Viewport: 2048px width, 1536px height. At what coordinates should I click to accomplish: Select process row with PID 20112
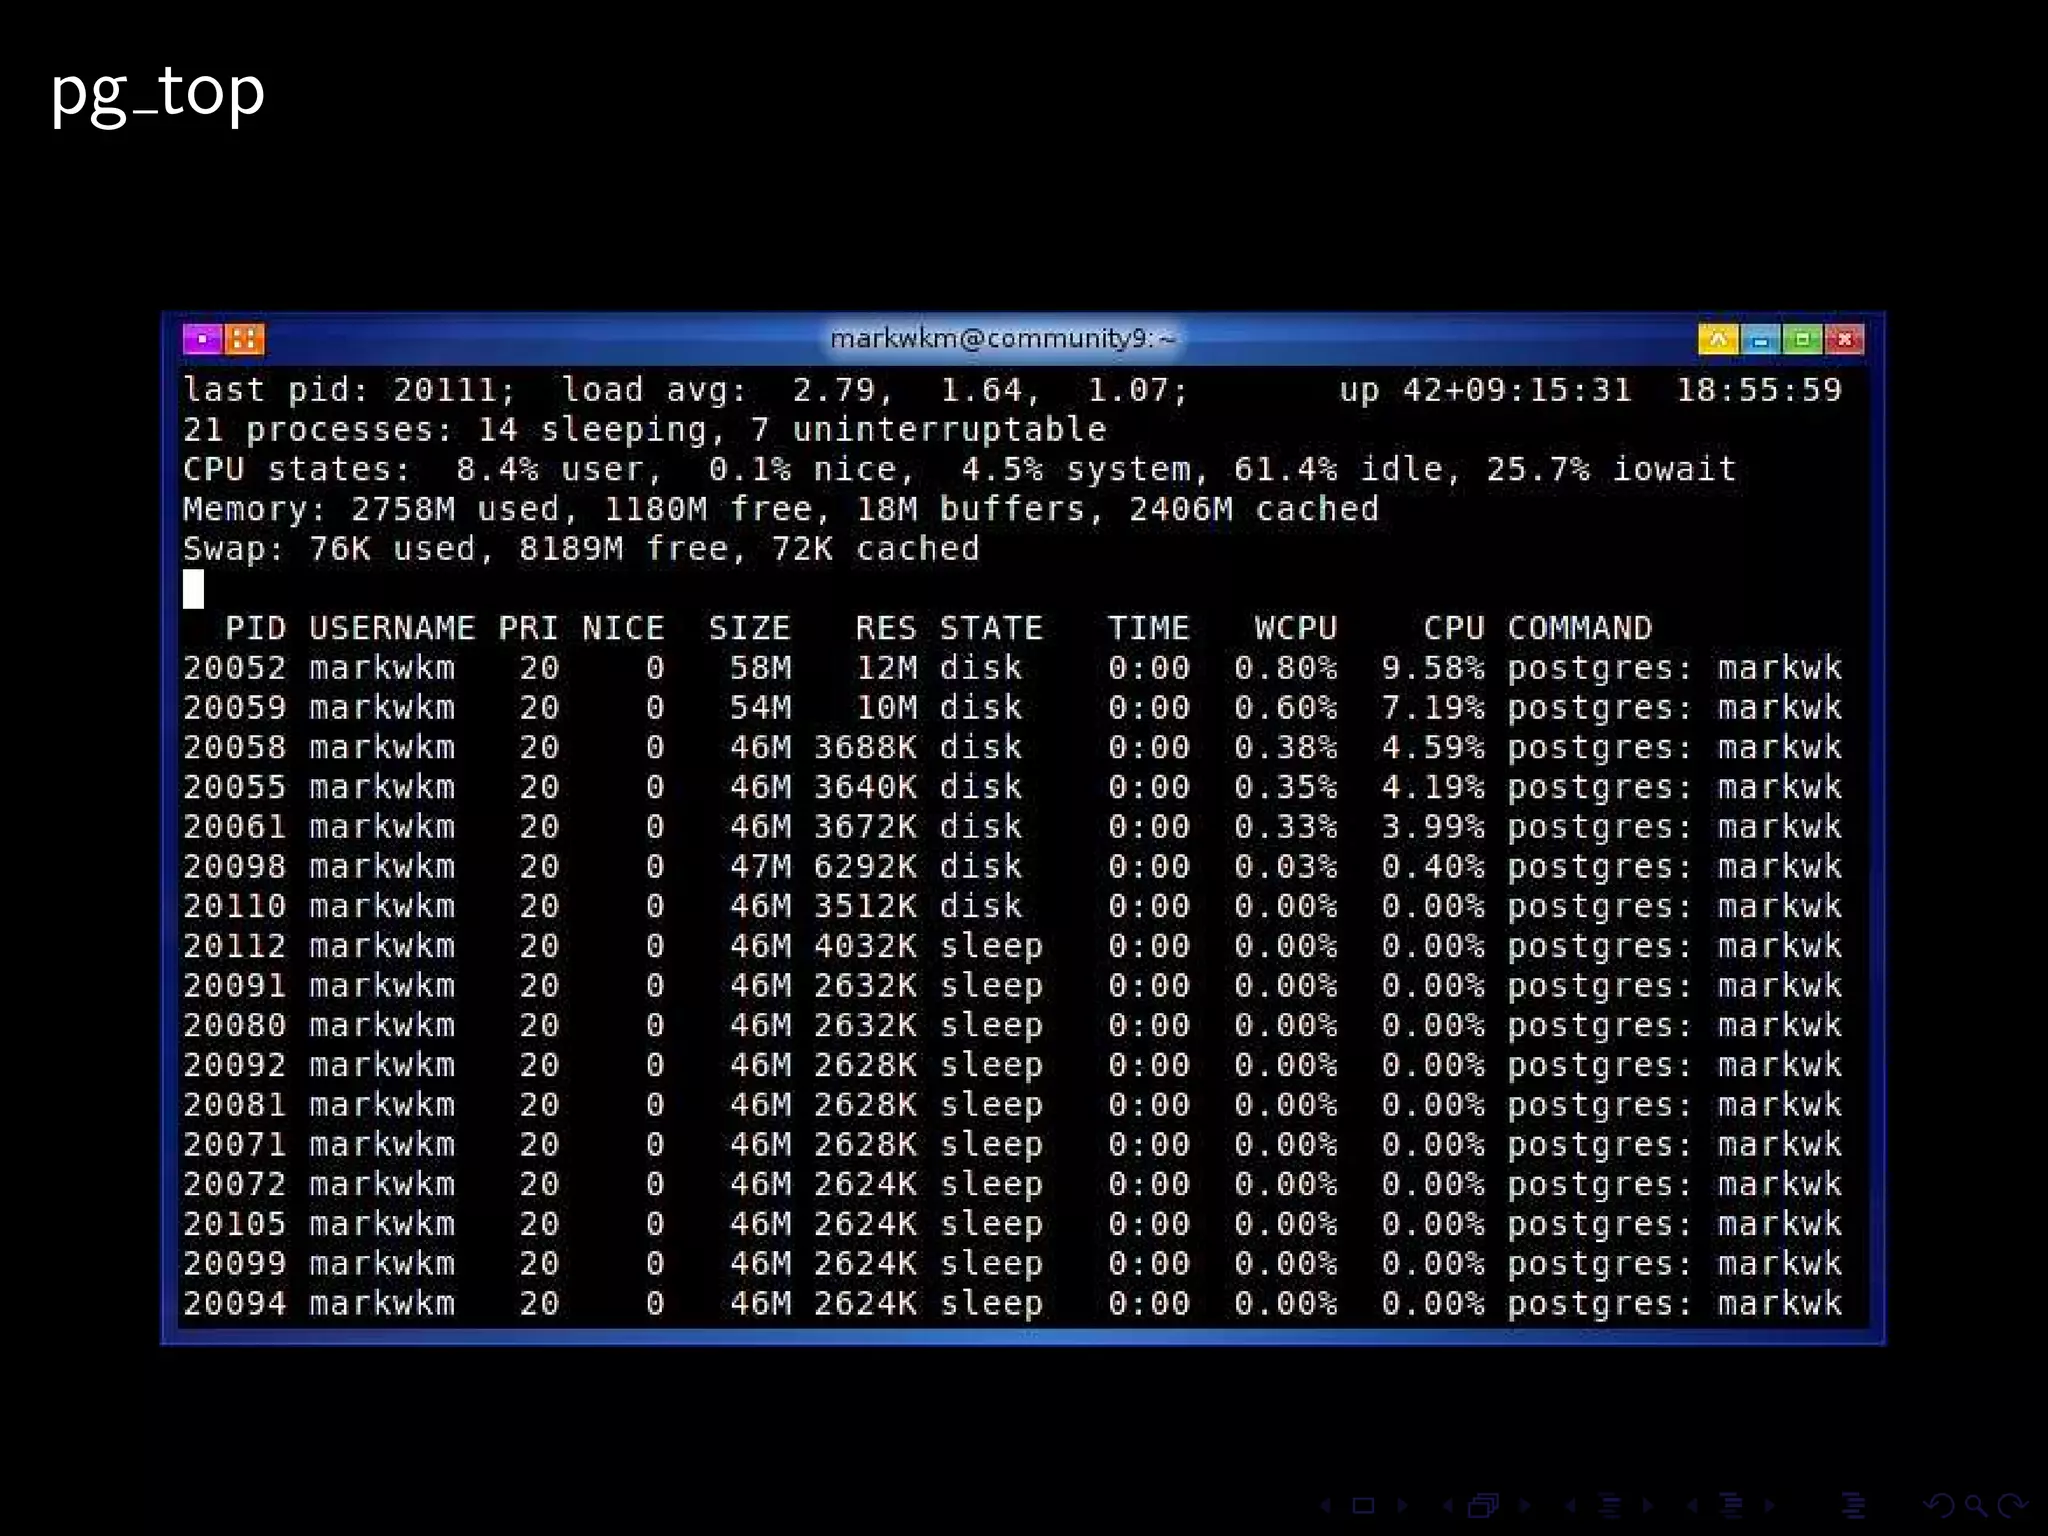pos(234,946)
